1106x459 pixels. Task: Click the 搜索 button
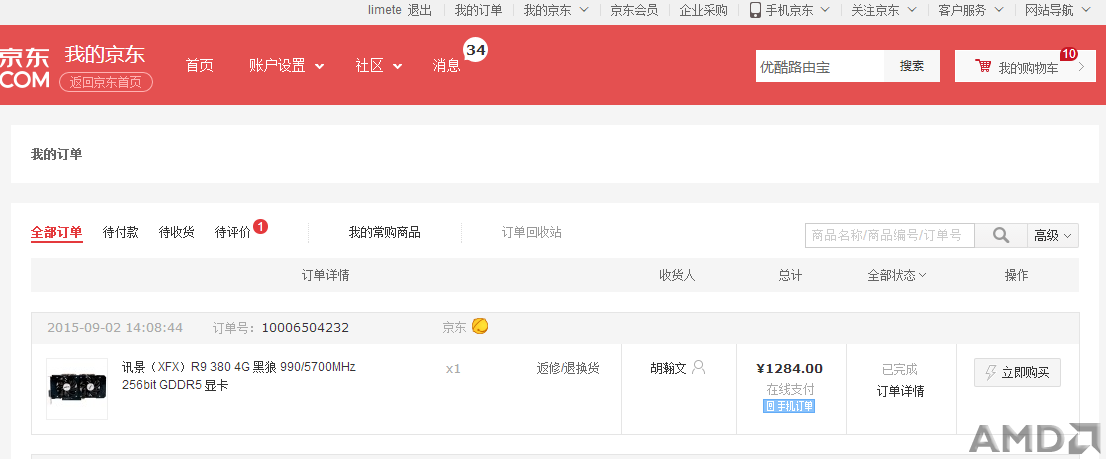(912, 66)
